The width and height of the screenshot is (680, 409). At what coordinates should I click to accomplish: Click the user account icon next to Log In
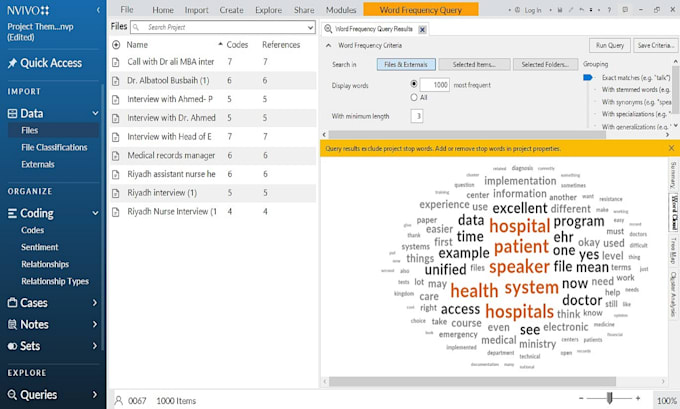click(x=517, y=10)
